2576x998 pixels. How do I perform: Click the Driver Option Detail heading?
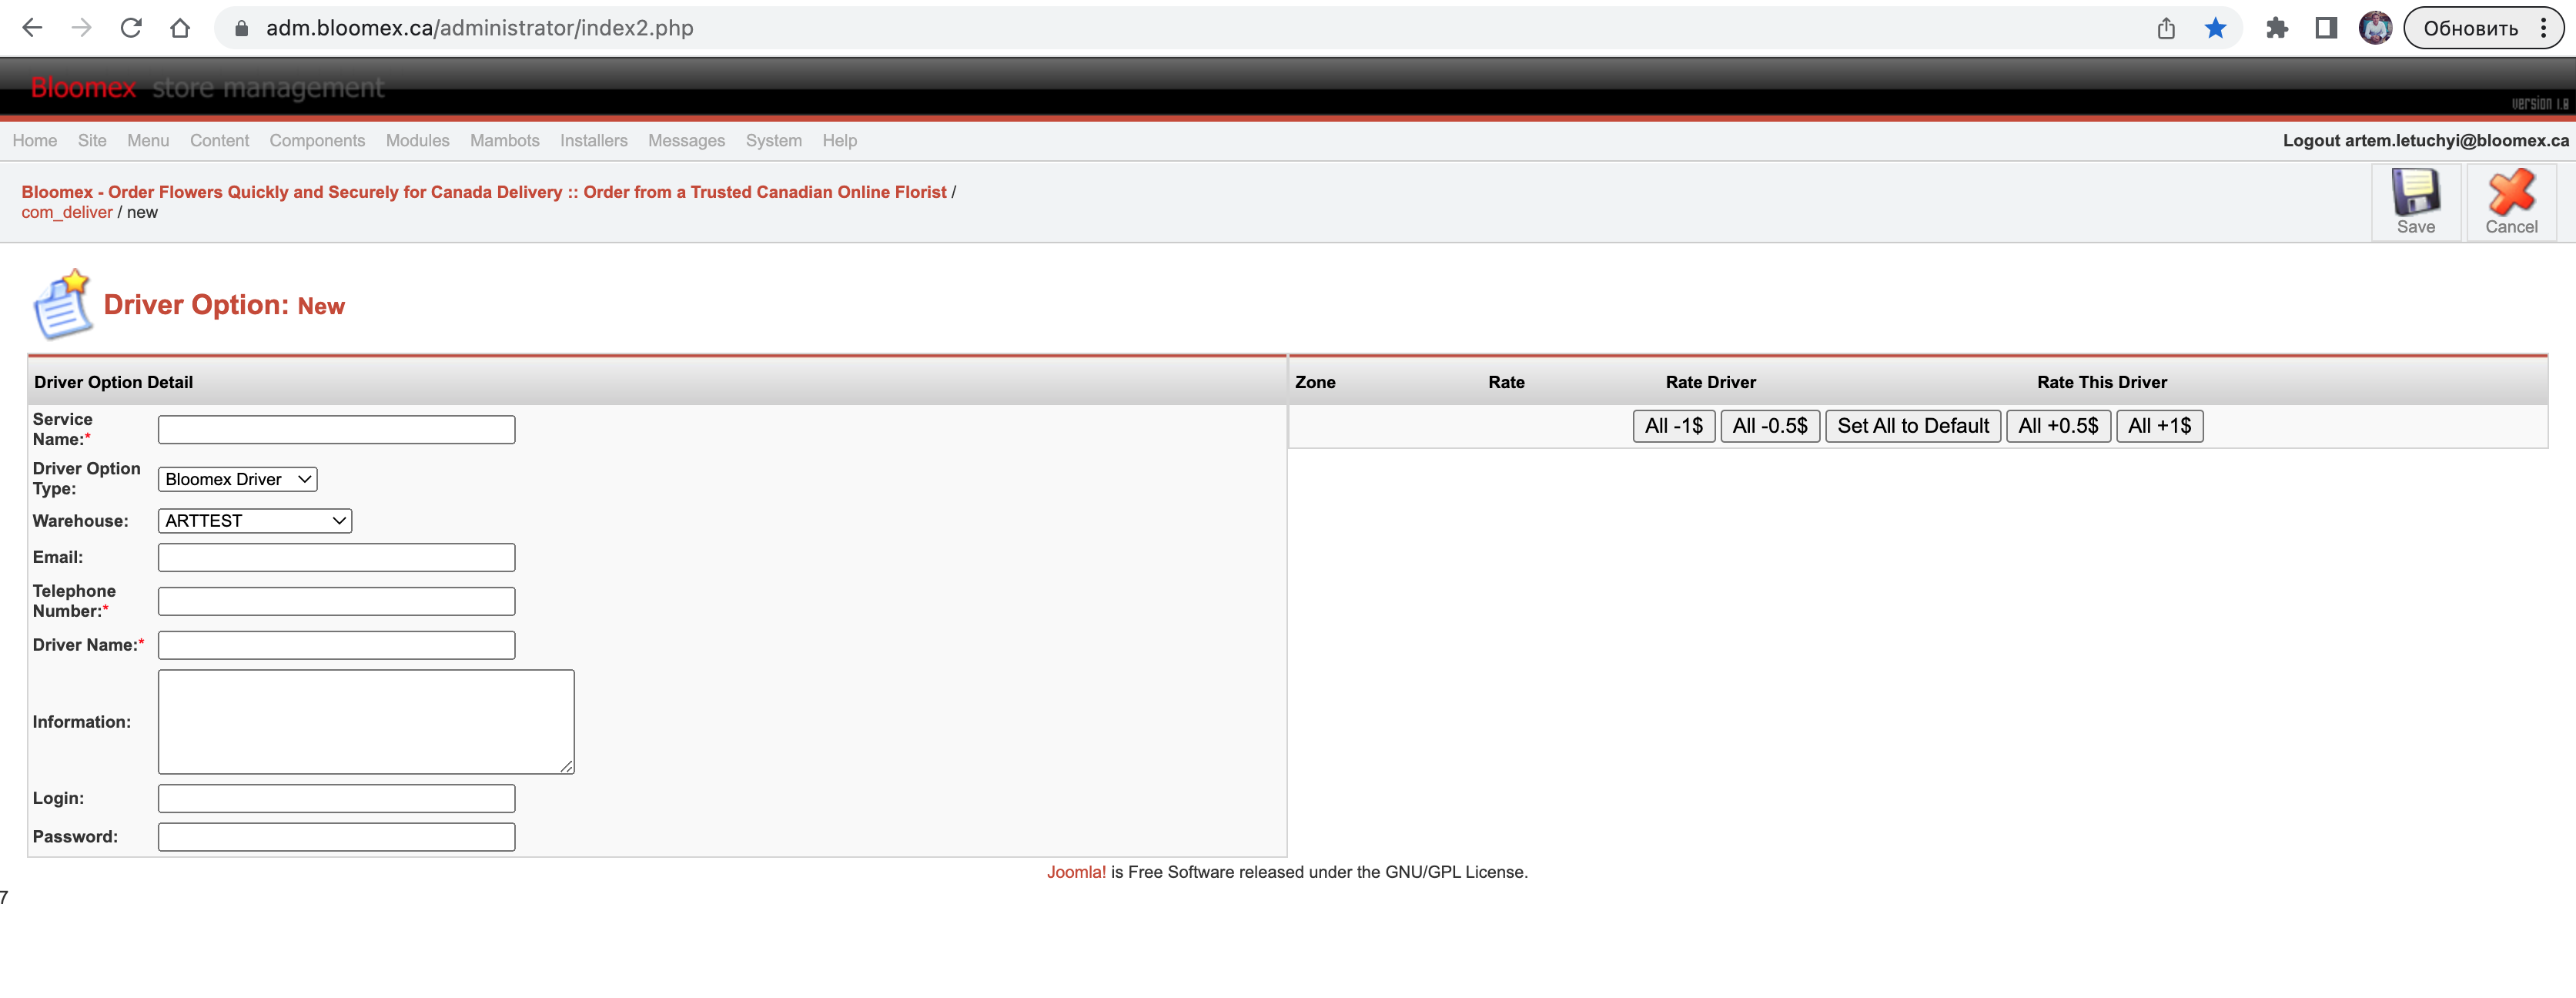[x=113, y=382]
